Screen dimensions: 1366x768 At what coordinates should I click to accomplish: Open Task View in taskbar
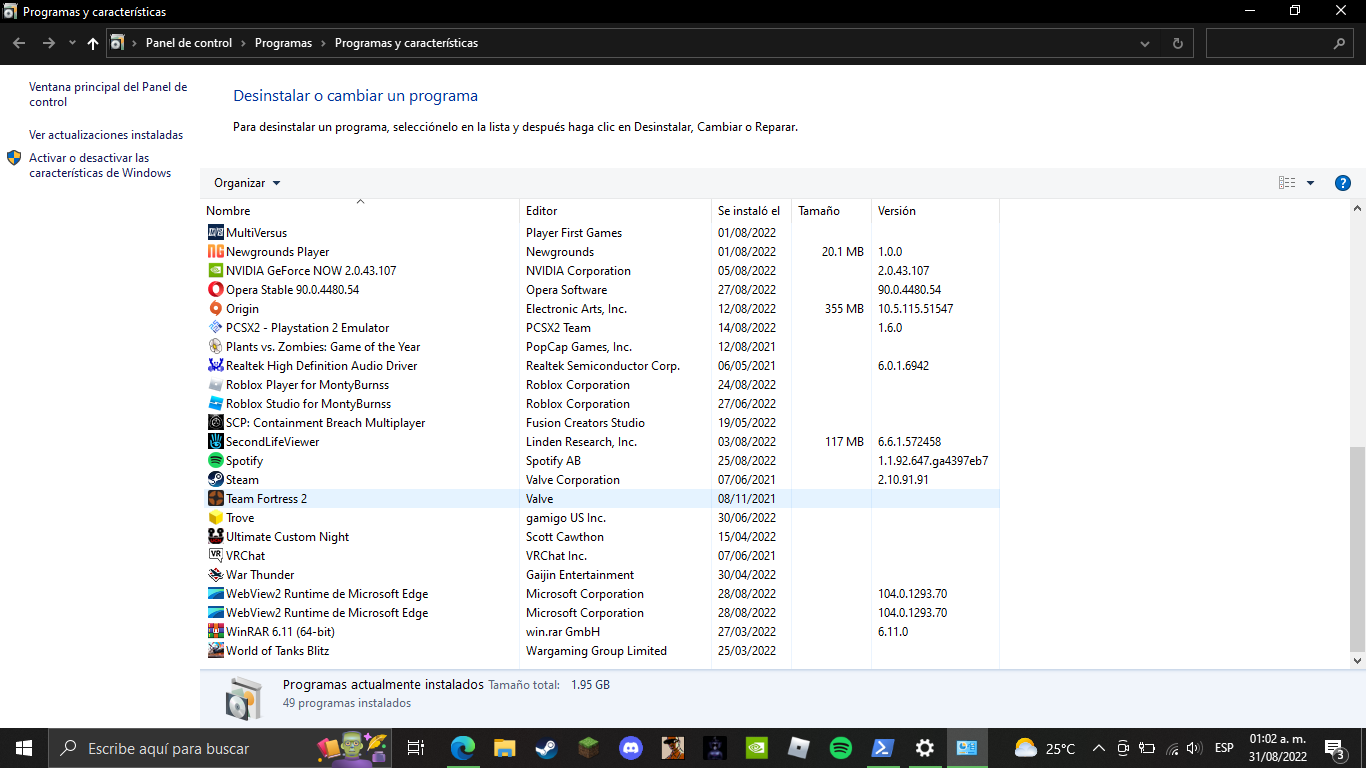(x=416, y=748)
